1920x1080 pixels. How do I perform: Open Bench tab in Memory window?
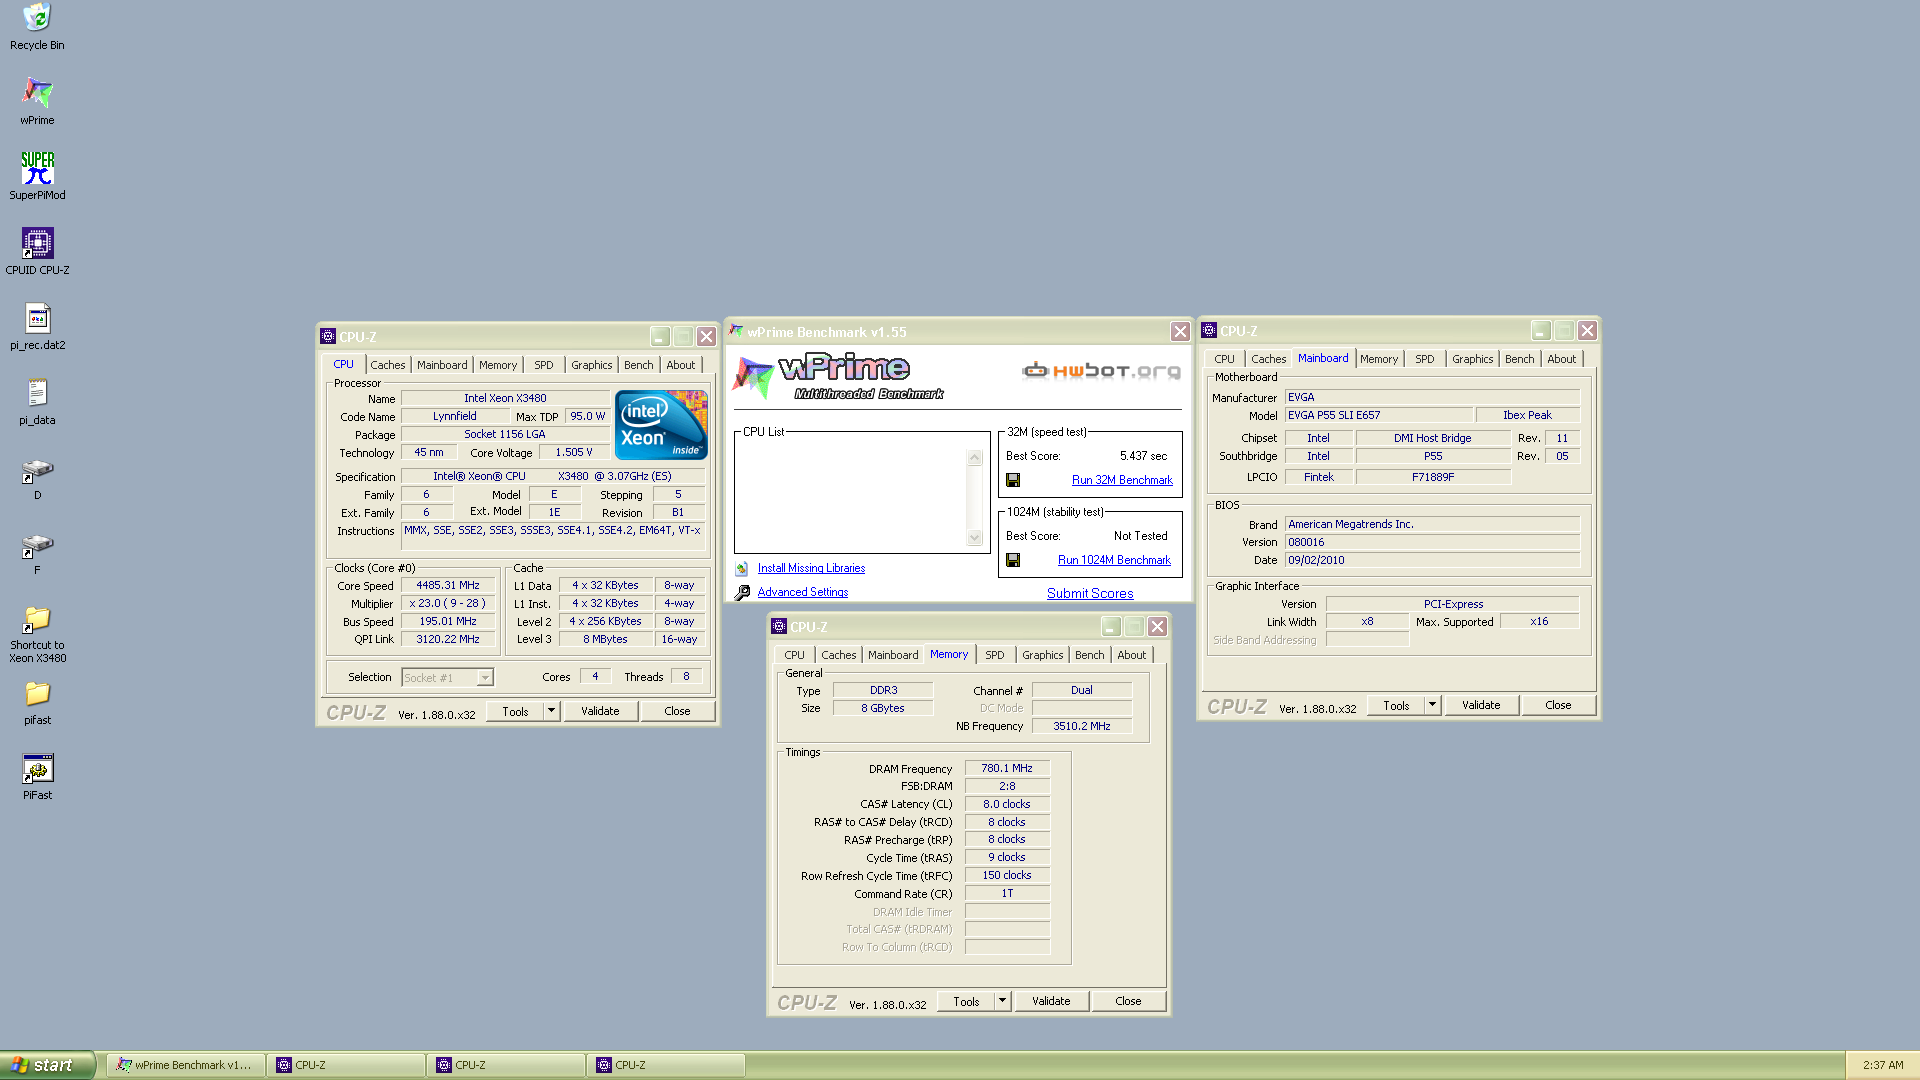[1090, 655]
